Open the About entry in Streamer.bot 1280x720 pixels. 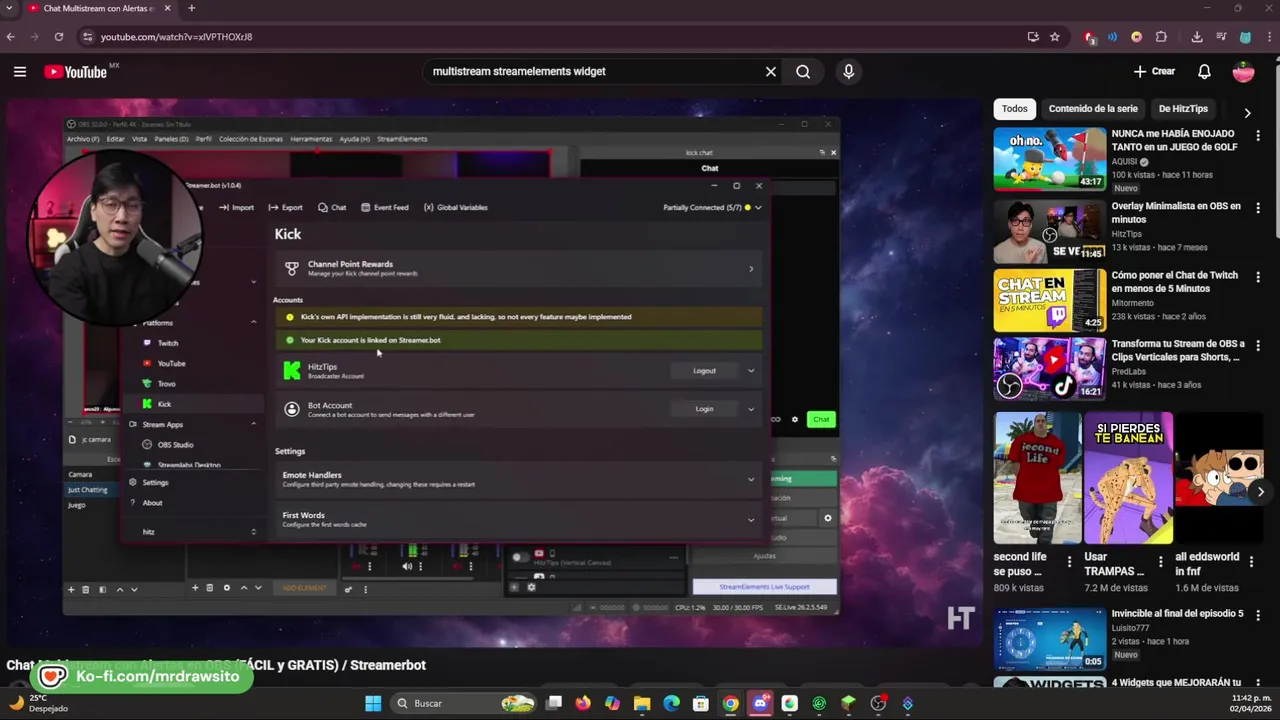145,502
